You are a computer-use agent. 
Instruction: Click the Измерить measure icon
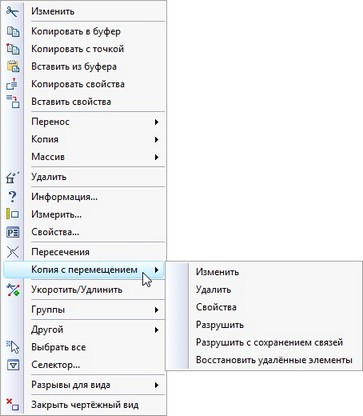13,214
